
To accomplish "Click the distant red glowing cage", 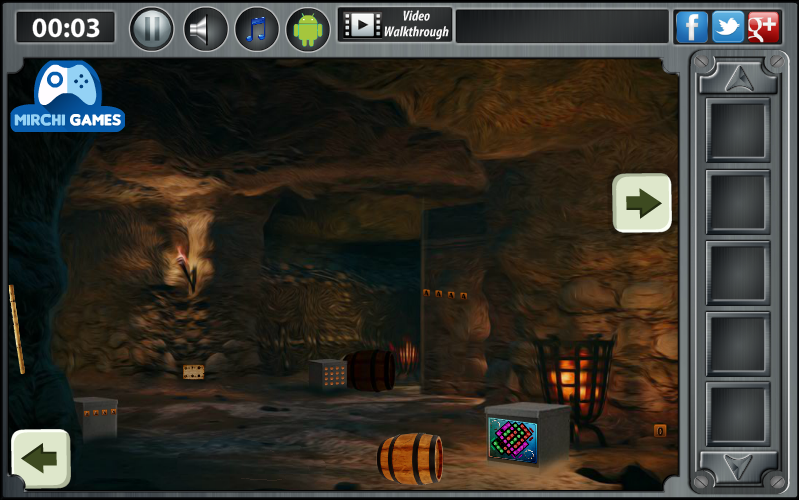I will pyautogui.click(x=406, y=355).
